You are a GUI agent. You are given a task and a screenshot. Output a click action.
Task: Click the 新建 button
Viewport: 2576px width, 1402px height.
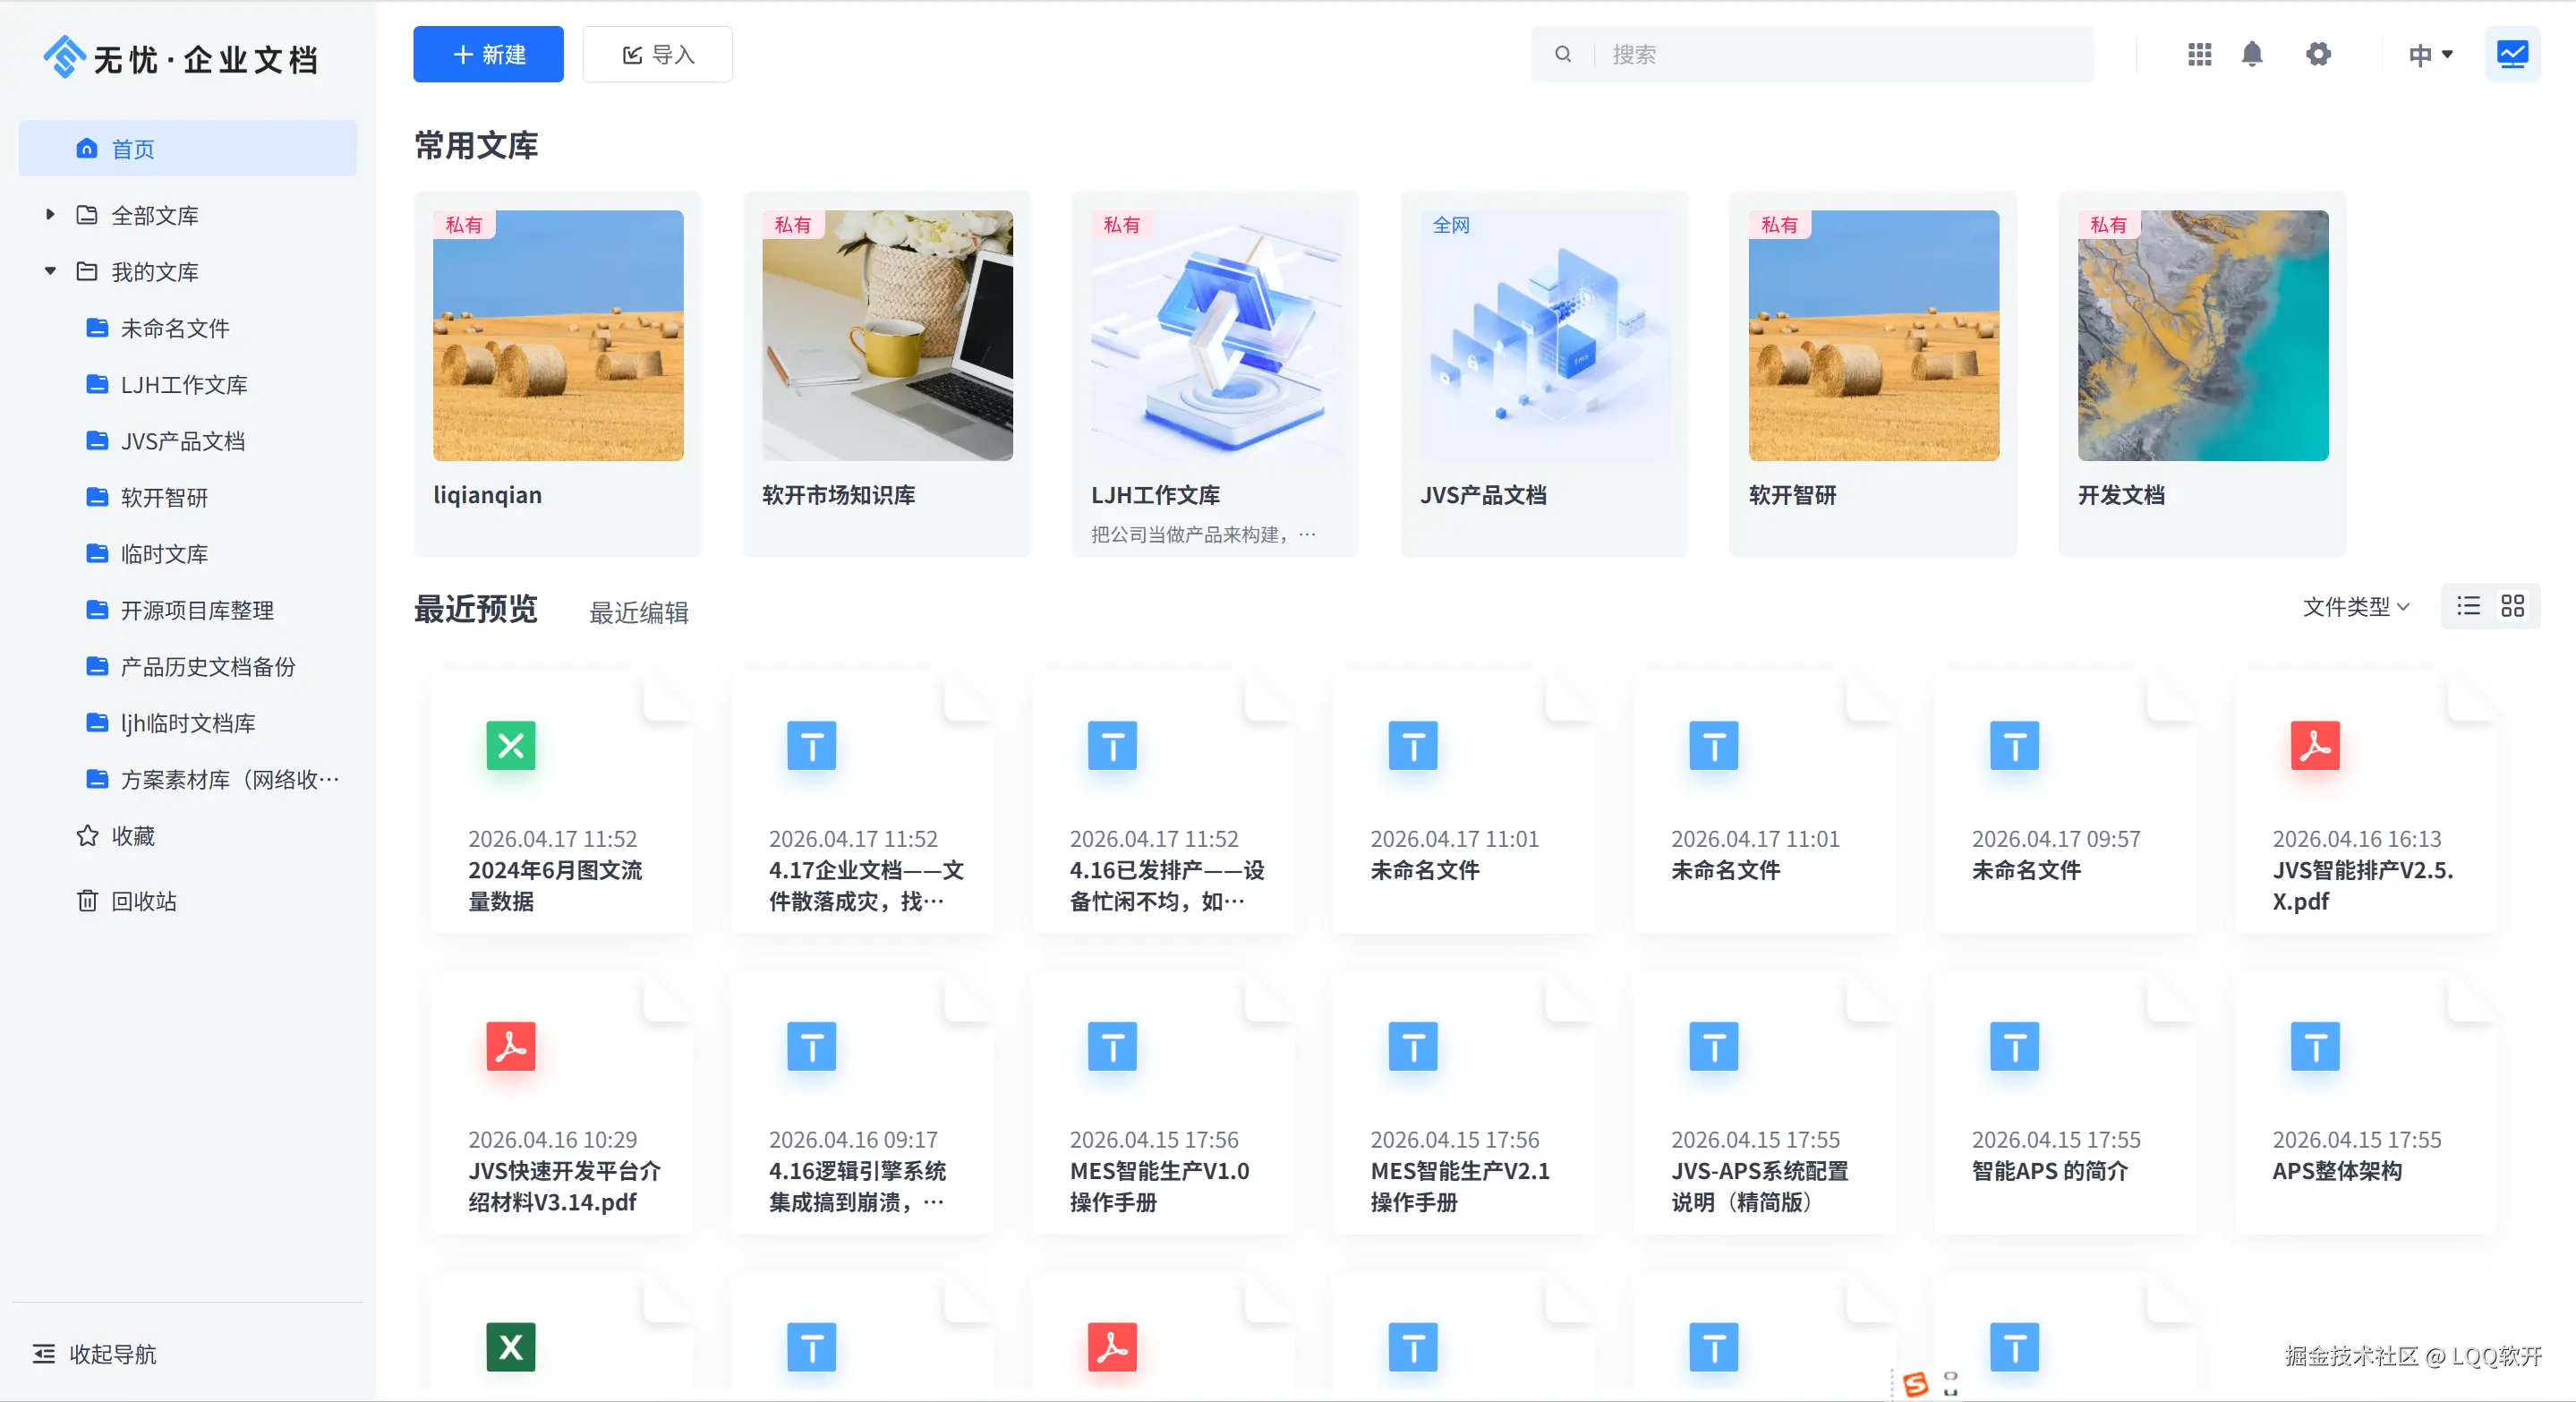[x=488, y=54]
